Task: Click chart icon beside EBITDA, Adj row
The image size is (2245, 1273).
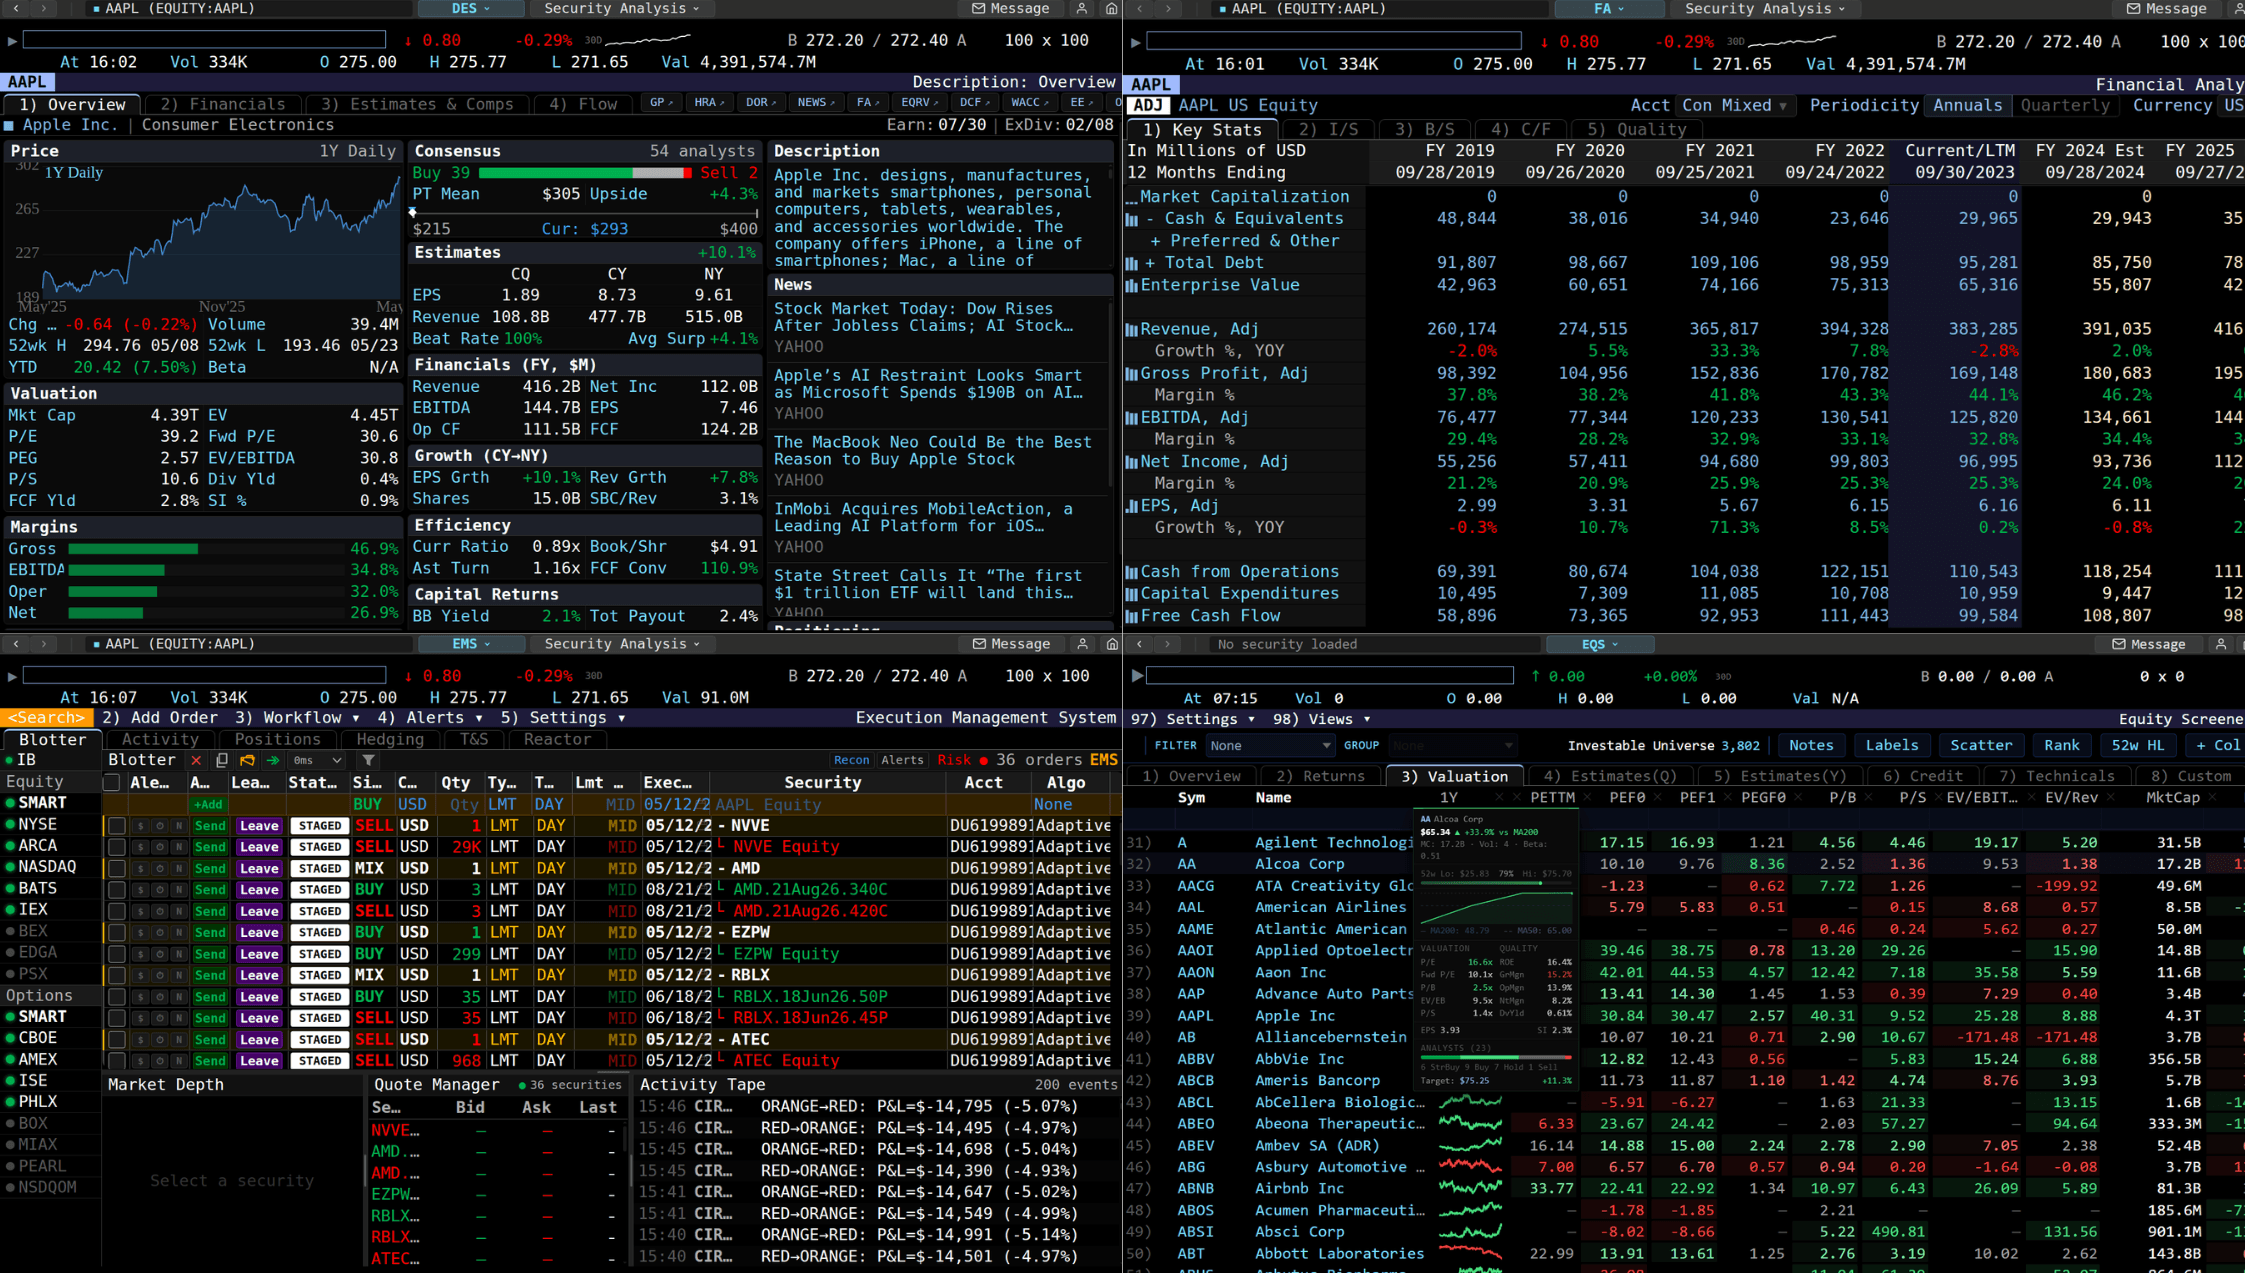Action: coord(1132,418)
